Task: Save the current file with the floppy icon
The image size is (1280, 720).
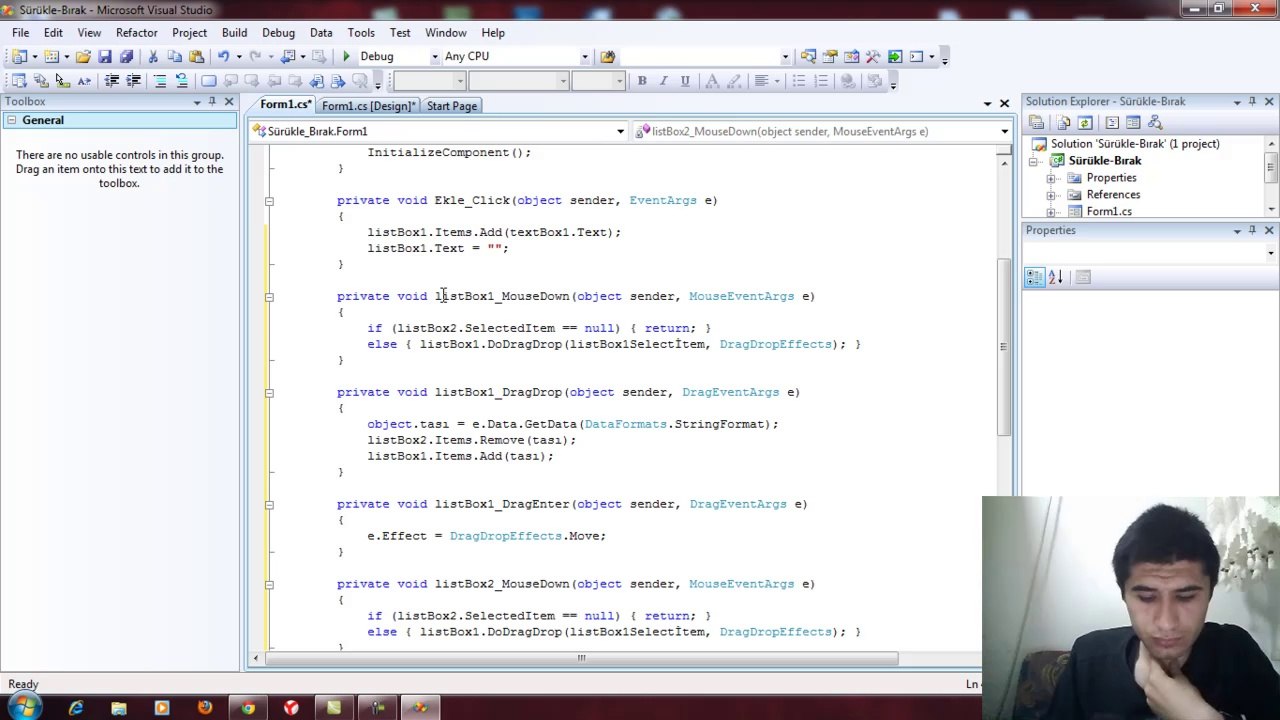Action: click(105, 57)
